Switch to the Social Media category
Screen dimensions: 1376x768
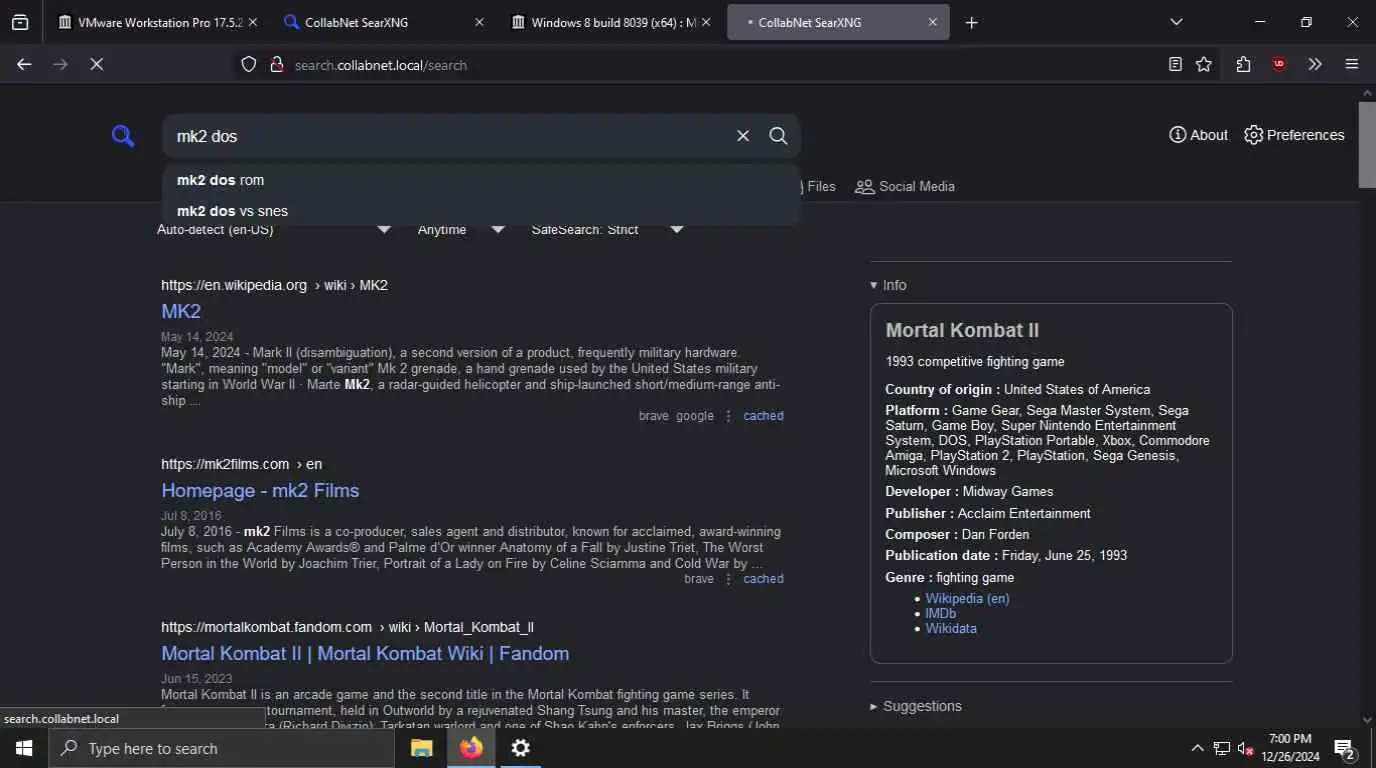point(905,186)
